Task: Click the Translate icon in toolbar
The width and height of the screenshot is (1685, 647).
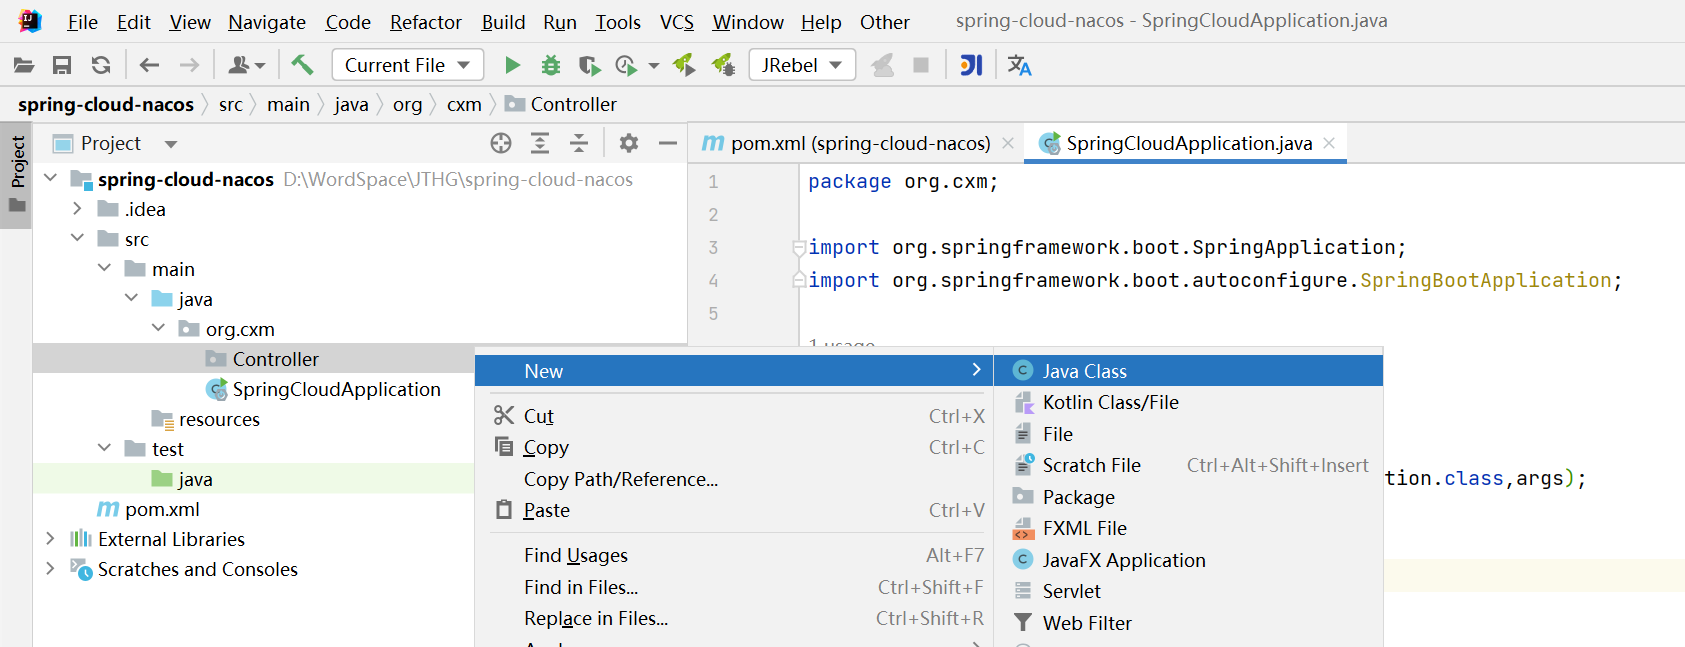Action: (1019, 66)
